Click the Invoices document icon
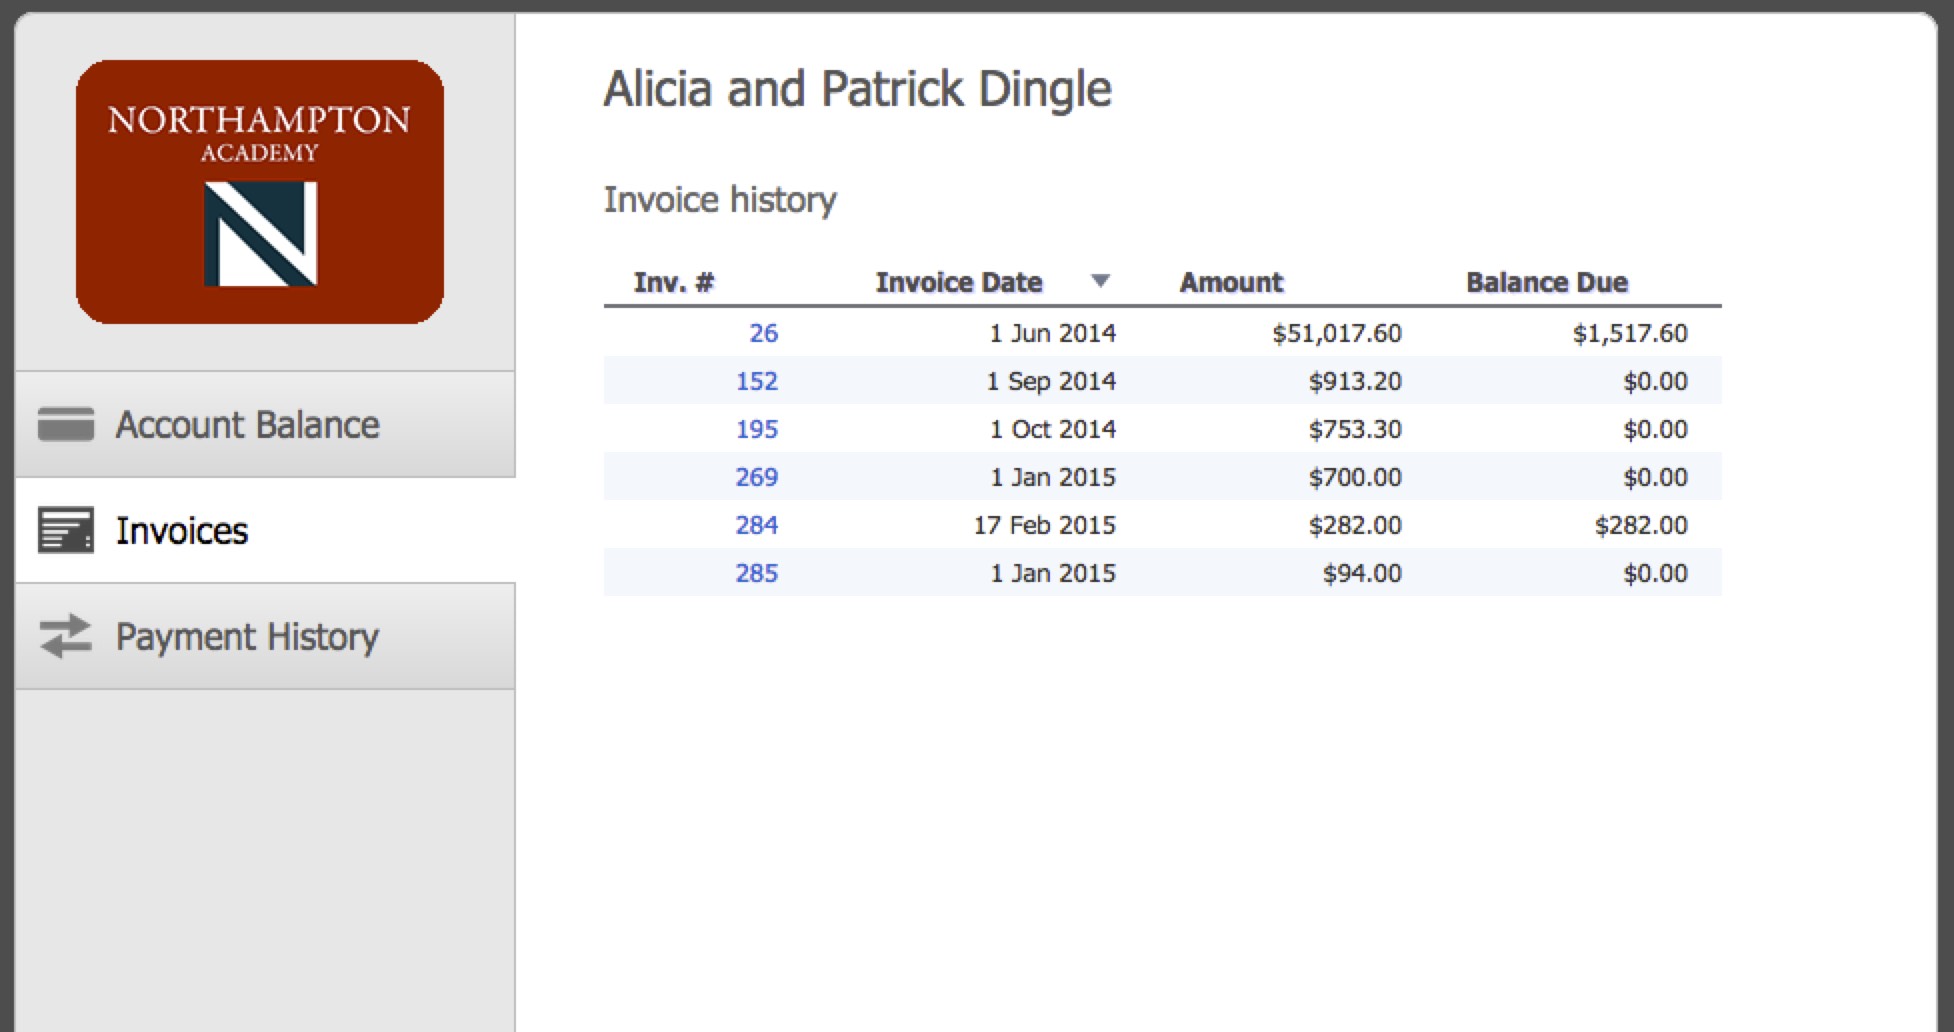This screenshot has height=1032, width=1954. coord(66,530)
